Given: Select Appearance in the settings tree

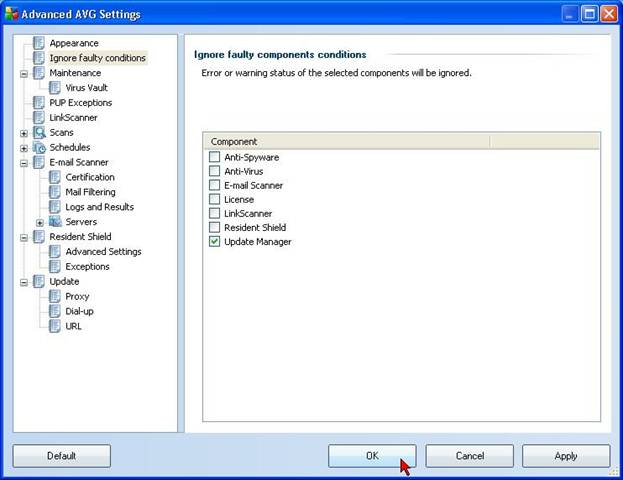Looking at the screenshot, I should coord(74,43).
